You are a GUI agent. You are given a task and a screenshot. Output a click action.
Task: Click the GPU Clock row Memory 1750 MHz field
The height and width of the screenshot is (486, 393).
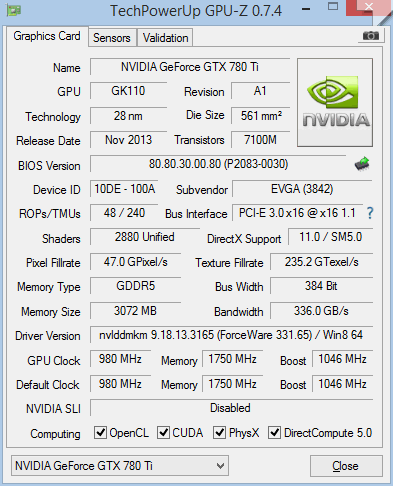(232, 359)
